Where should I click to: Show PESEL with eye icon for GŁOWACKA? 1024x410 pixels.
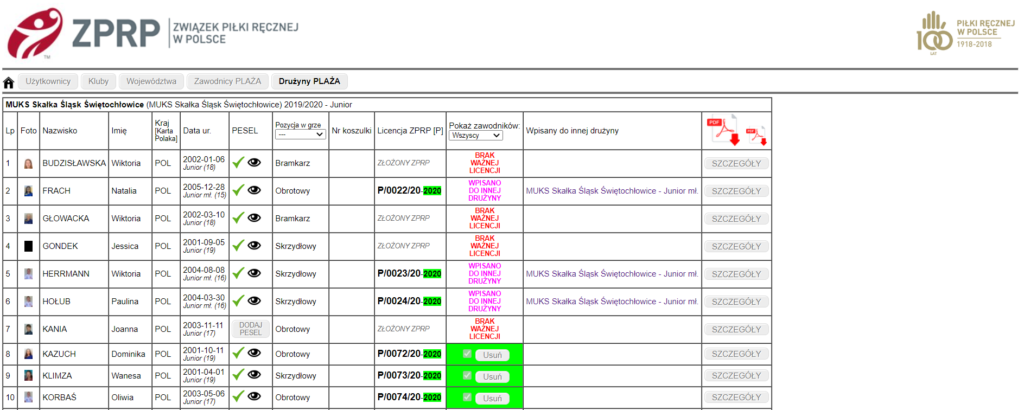[x=255, y=218]
